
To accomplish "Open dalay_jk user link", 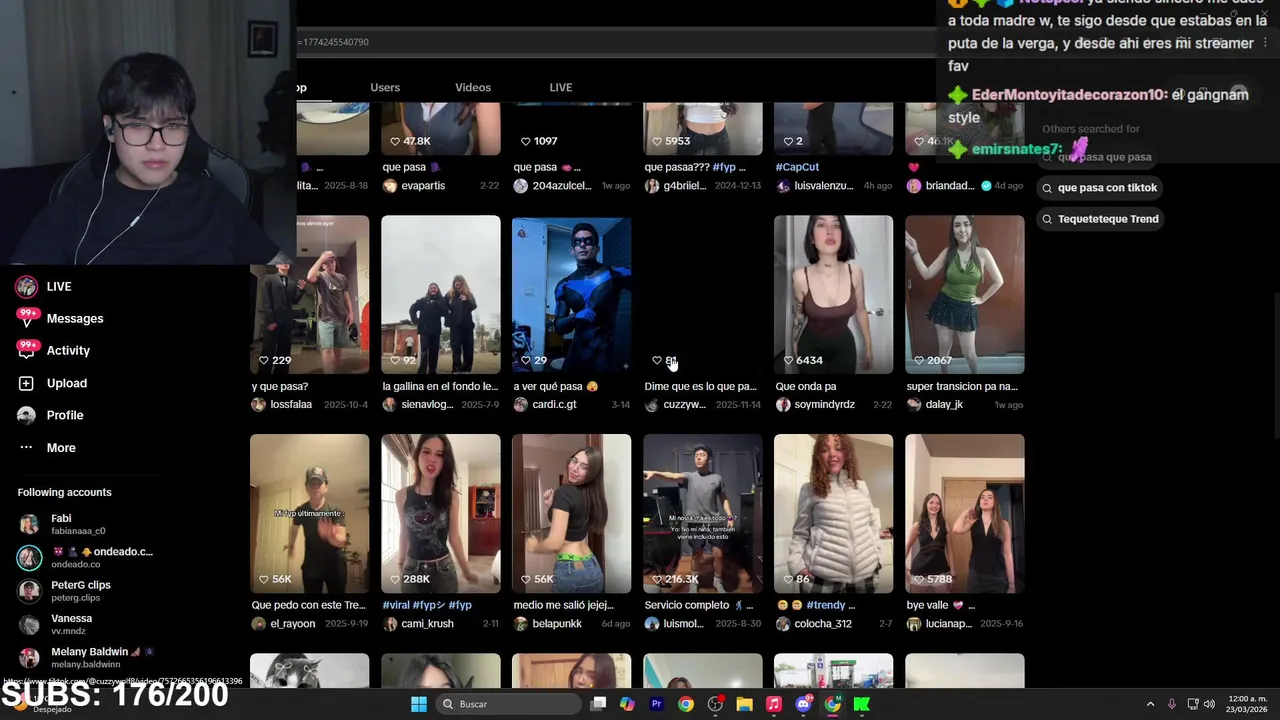I will (x=944, y=405).
